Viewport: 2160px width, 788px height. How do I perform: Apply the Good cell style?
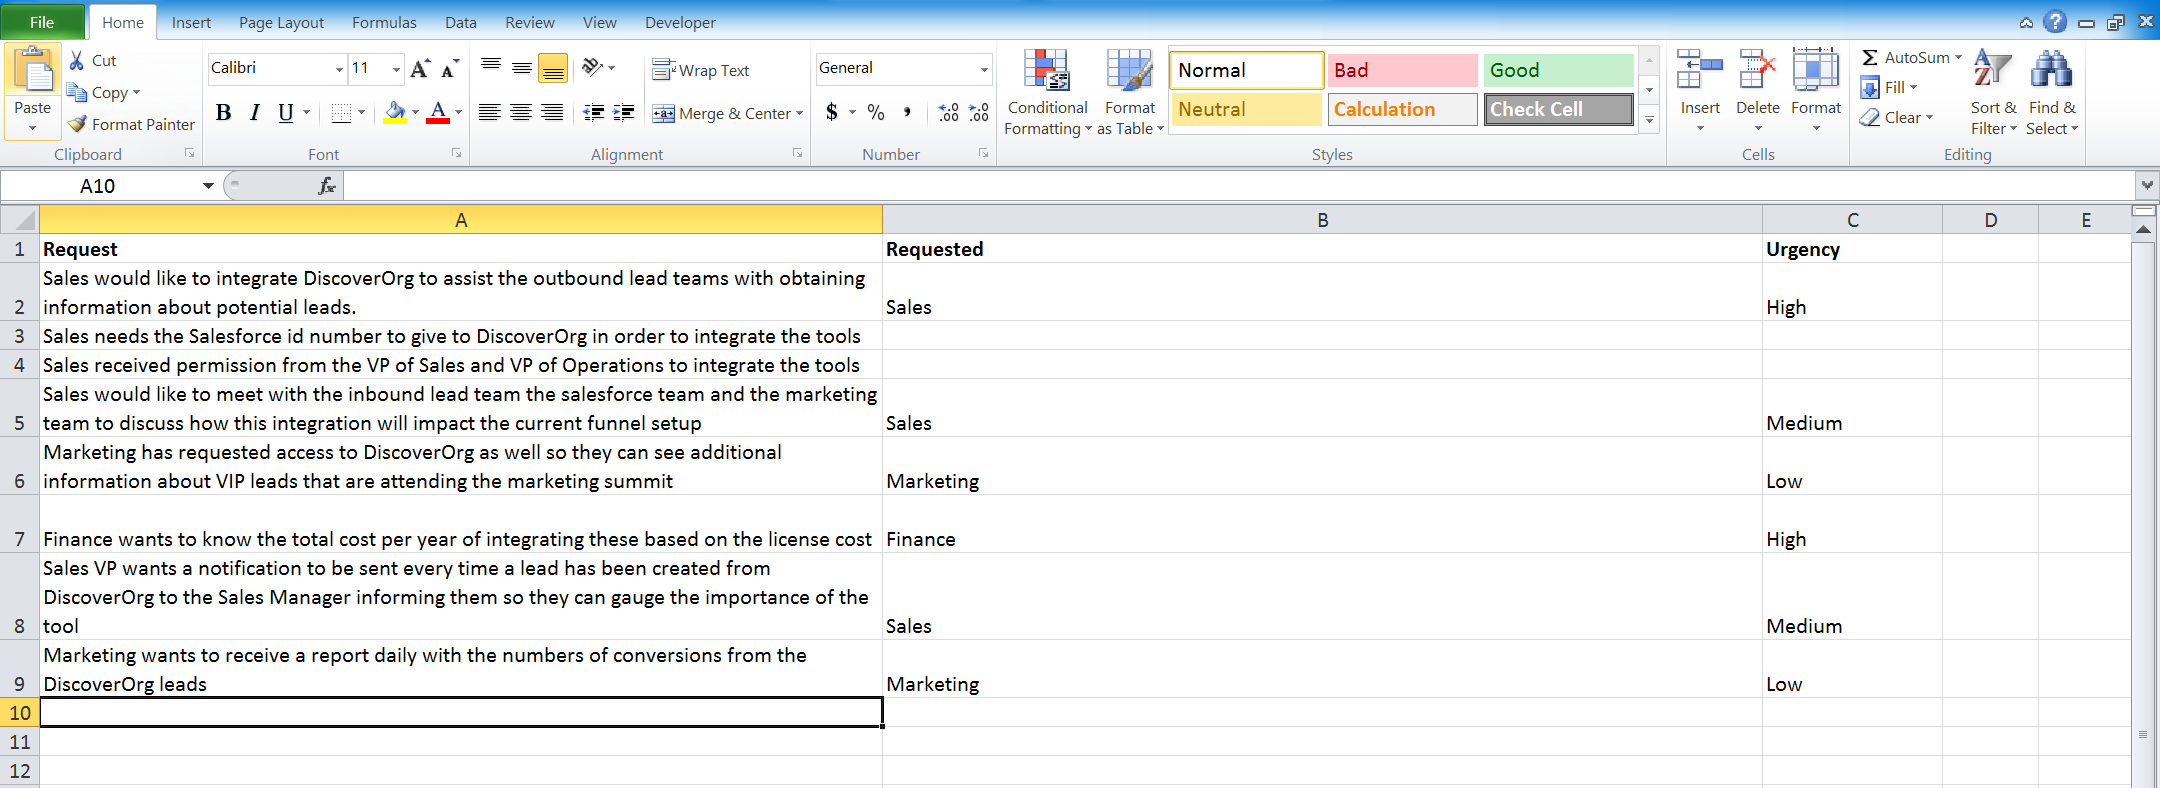click(1557, 70)
